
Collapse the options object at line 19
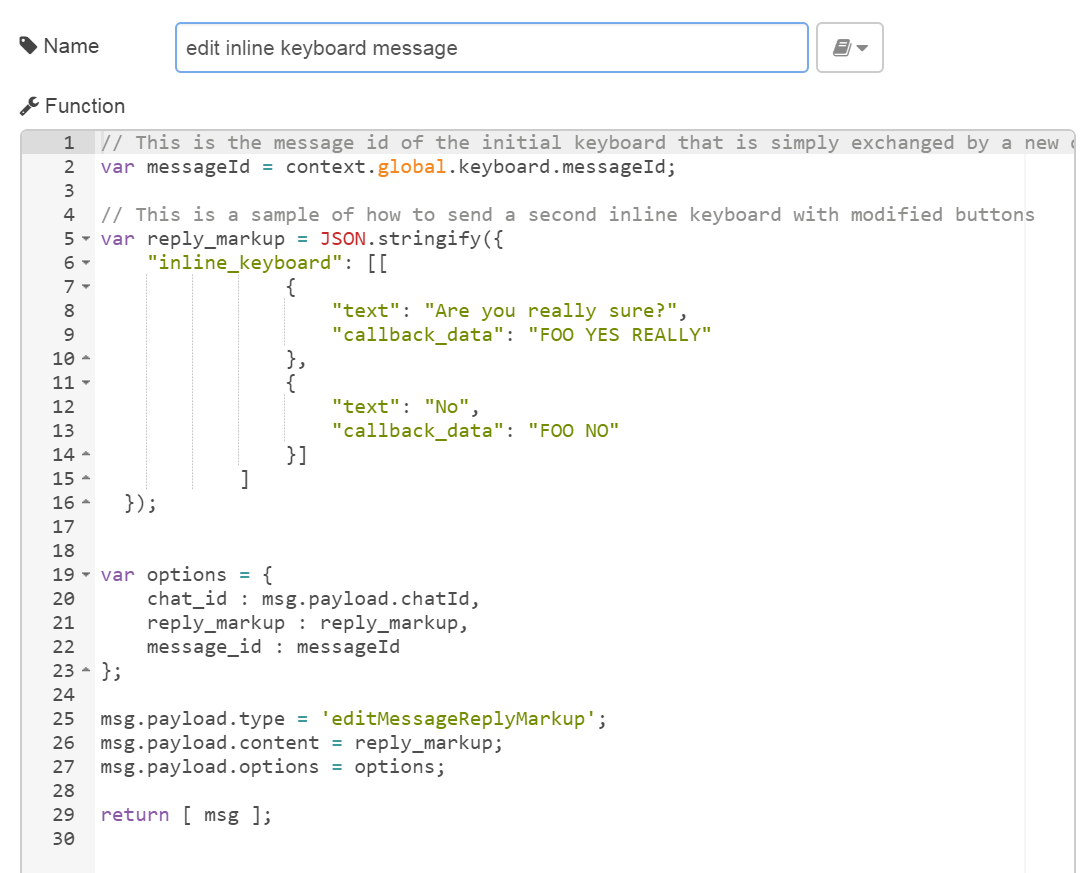click(85, 576)
